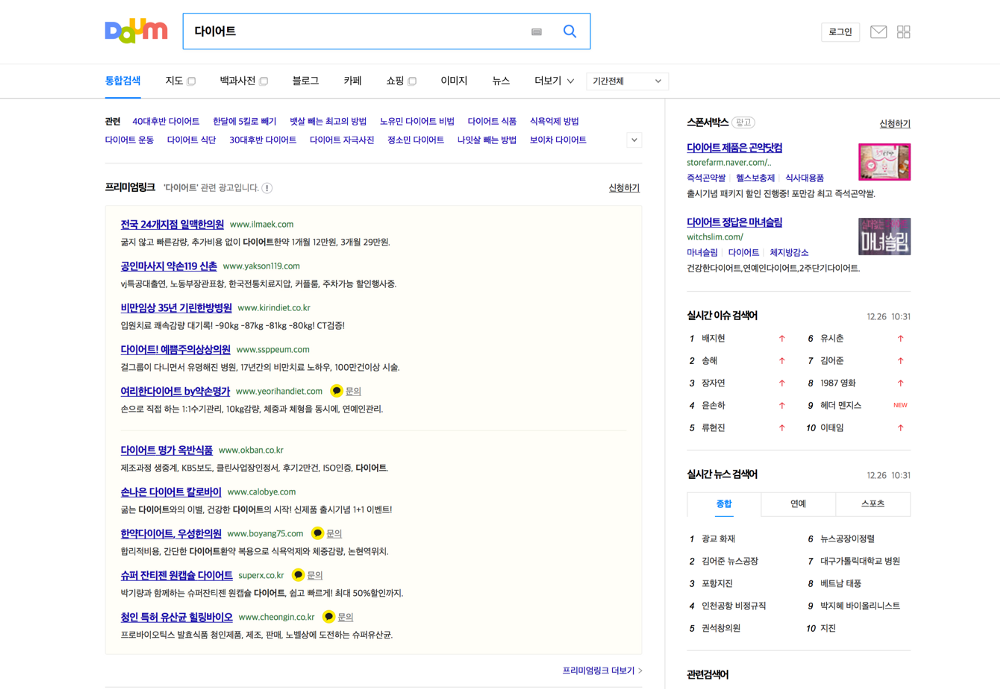The width and height of the screenshot is (1000, 689).
Task: Click the Daum logo
Action: click(136, 31)
